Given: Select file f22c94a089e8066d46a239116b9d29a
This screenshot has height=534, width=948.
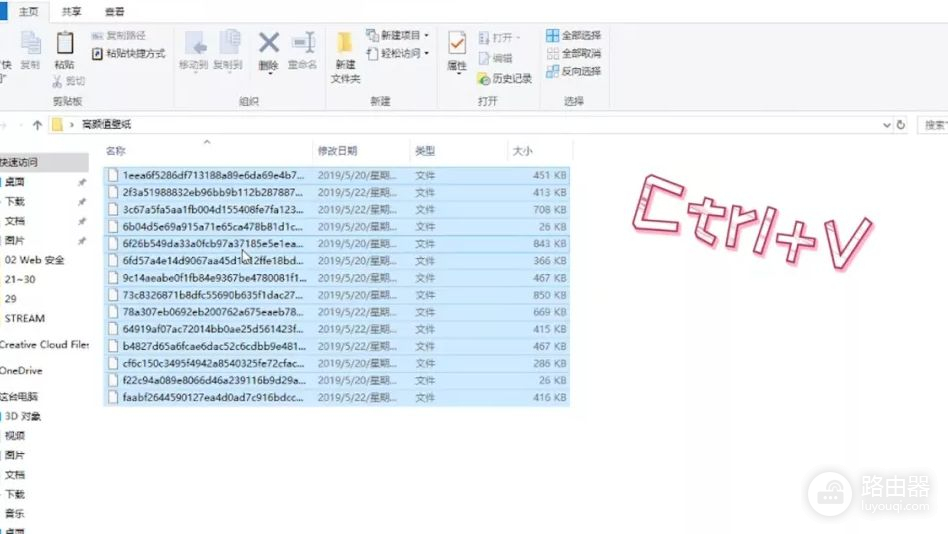Looking at the screenshot, I should pos(337,380).
